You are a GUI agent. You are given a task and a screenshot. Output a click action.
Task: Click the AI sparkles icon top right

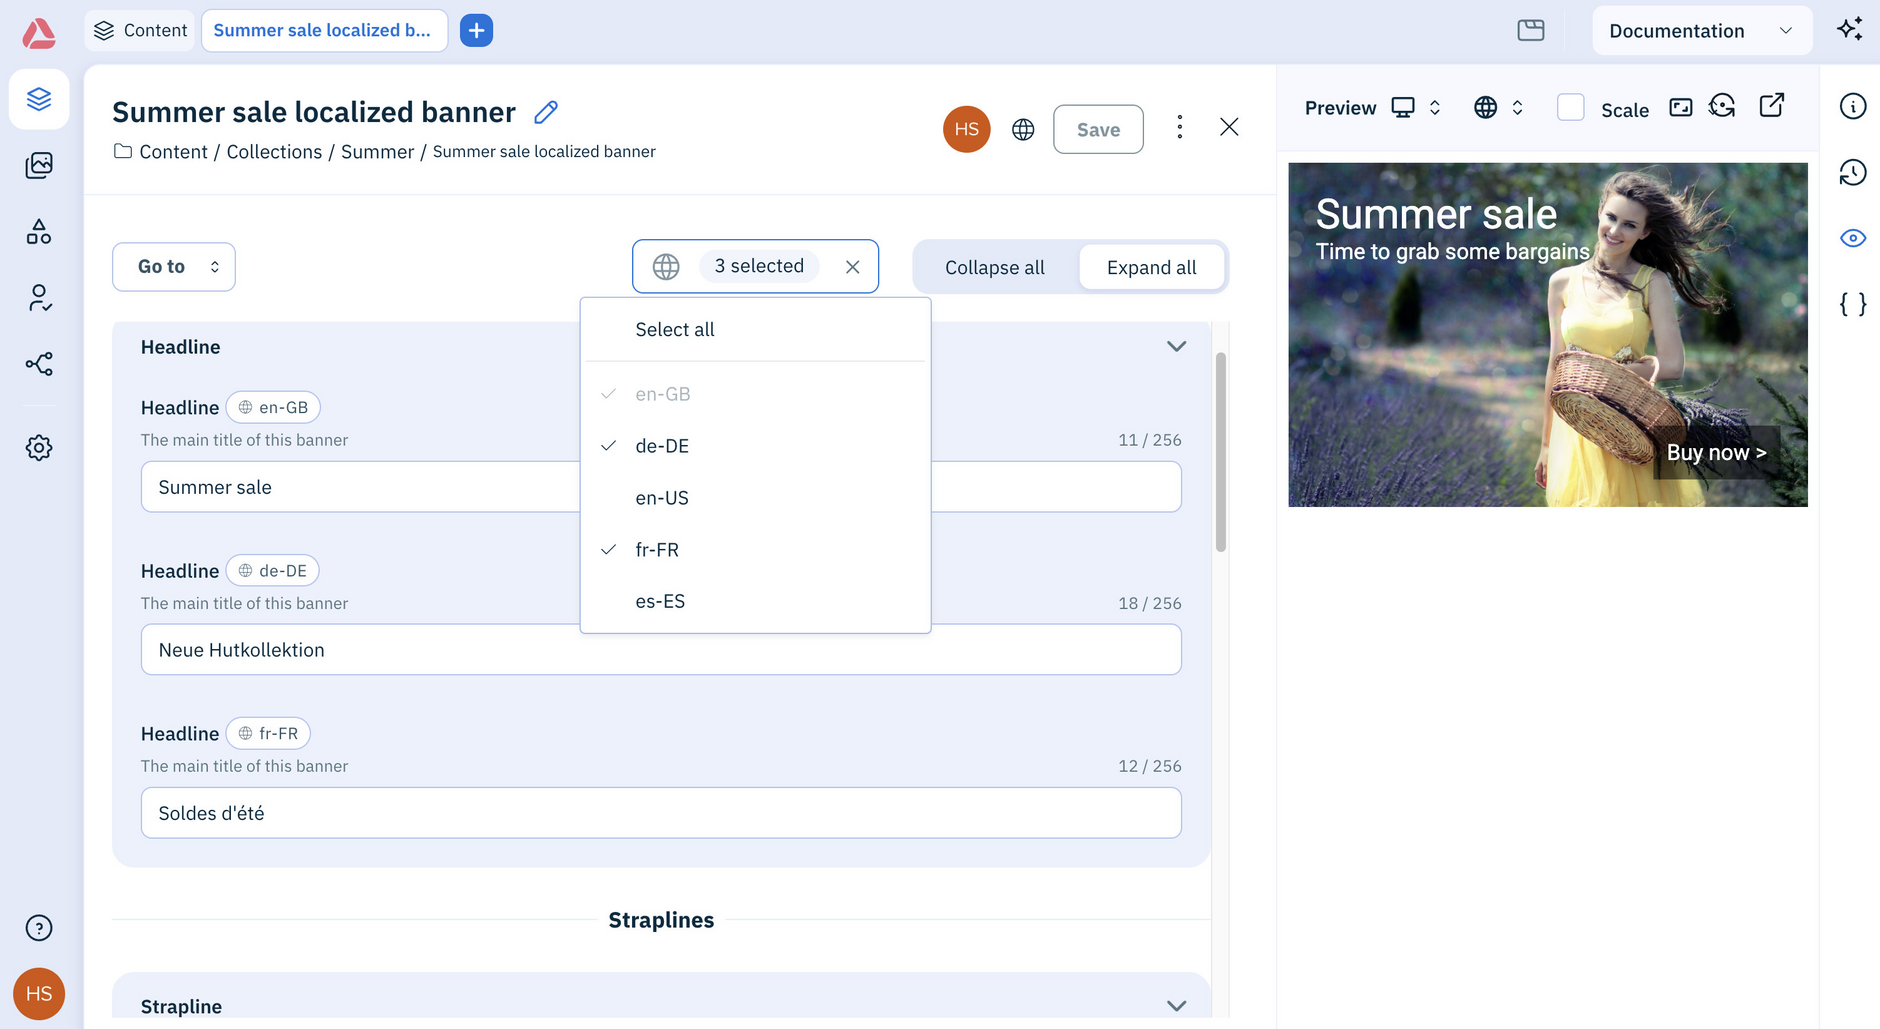1850,29
